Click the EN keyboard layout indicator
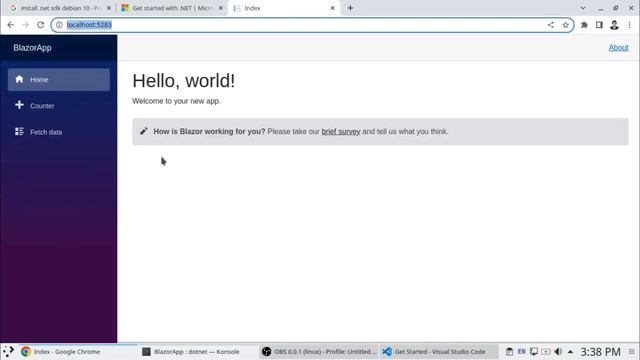This screenshot has width=640, height=360. coord(522,351)
